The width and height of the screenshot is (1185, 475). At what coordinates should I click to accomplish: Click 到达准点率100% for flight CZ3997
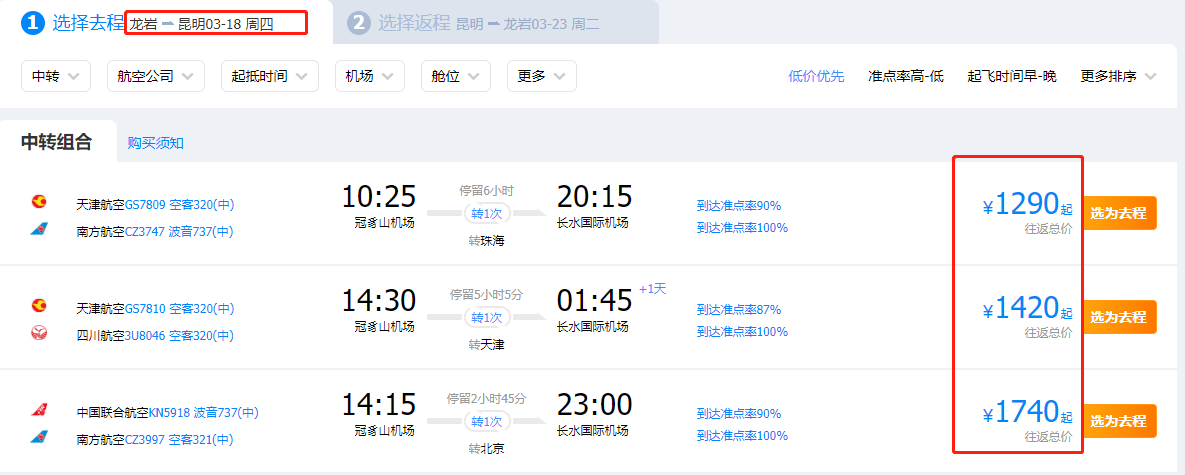coord(742,436)
